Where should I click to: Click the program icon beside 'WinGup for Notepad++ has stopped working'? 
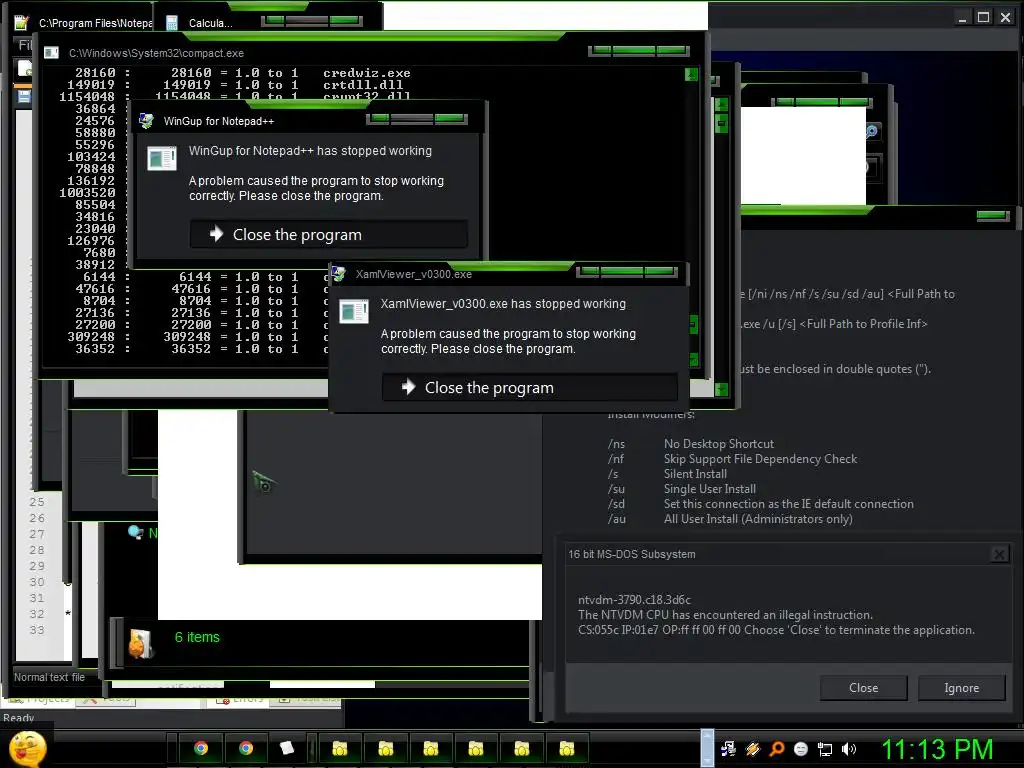tap(162, 159)
